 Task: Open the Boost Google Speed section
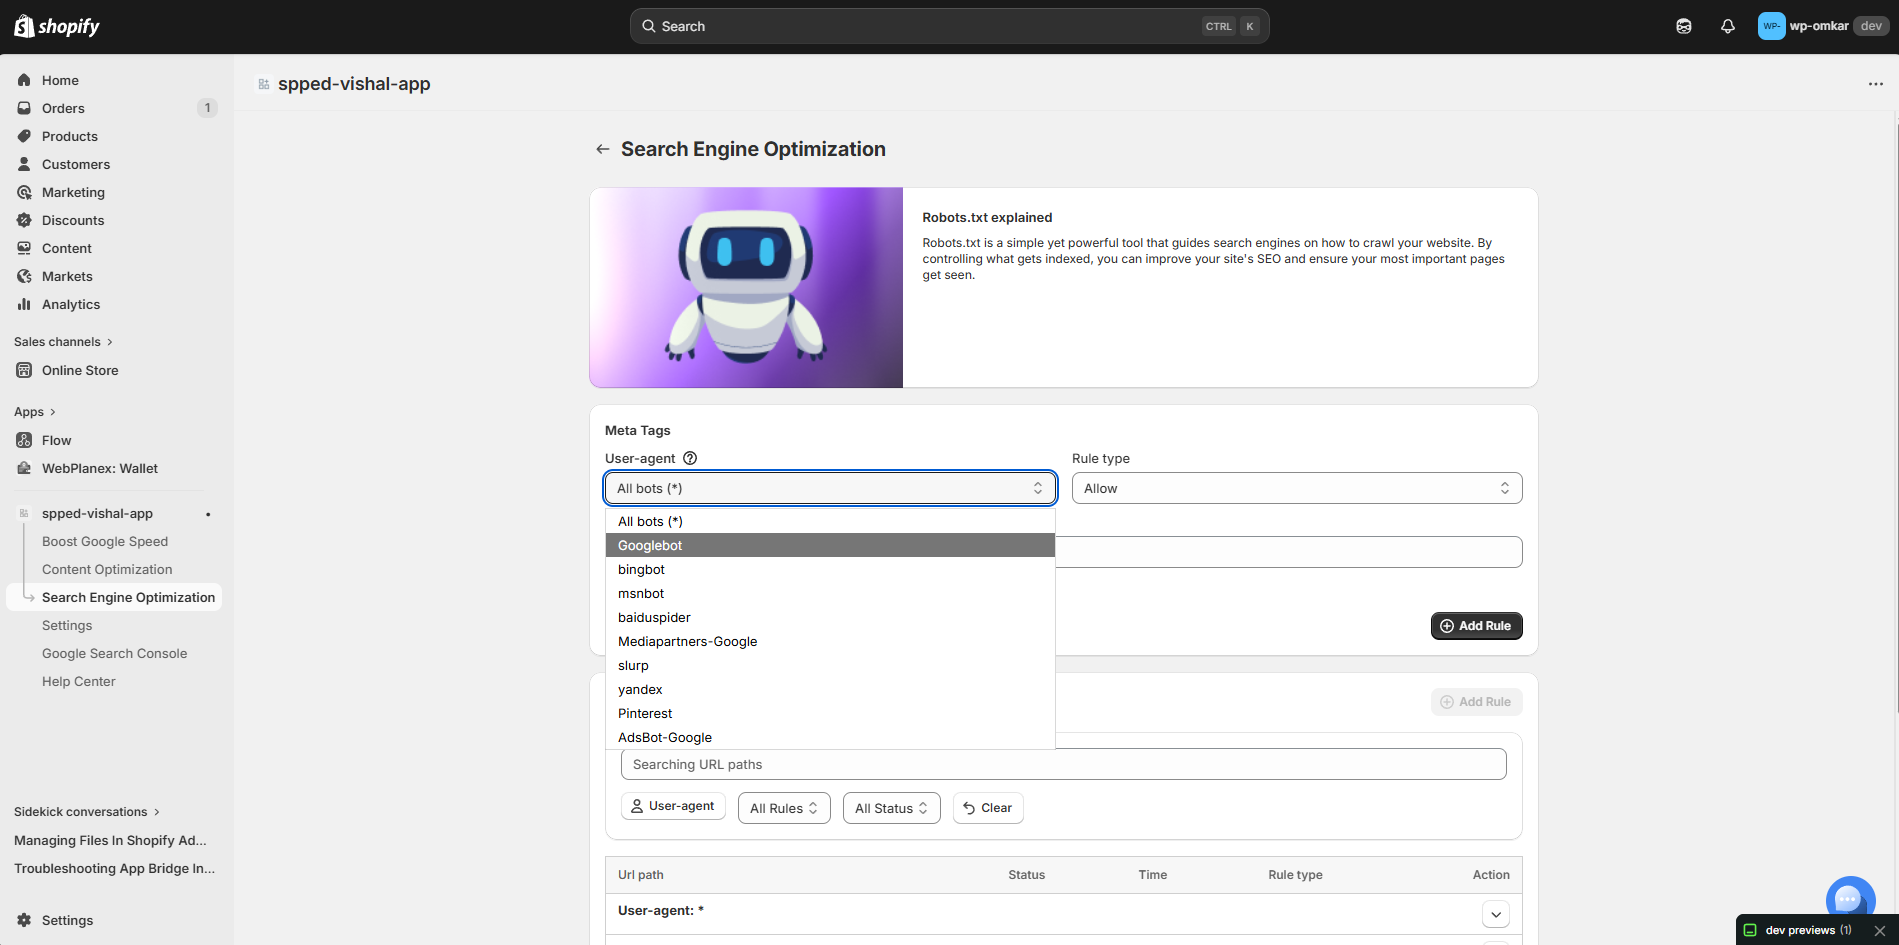tap(105, 541)
